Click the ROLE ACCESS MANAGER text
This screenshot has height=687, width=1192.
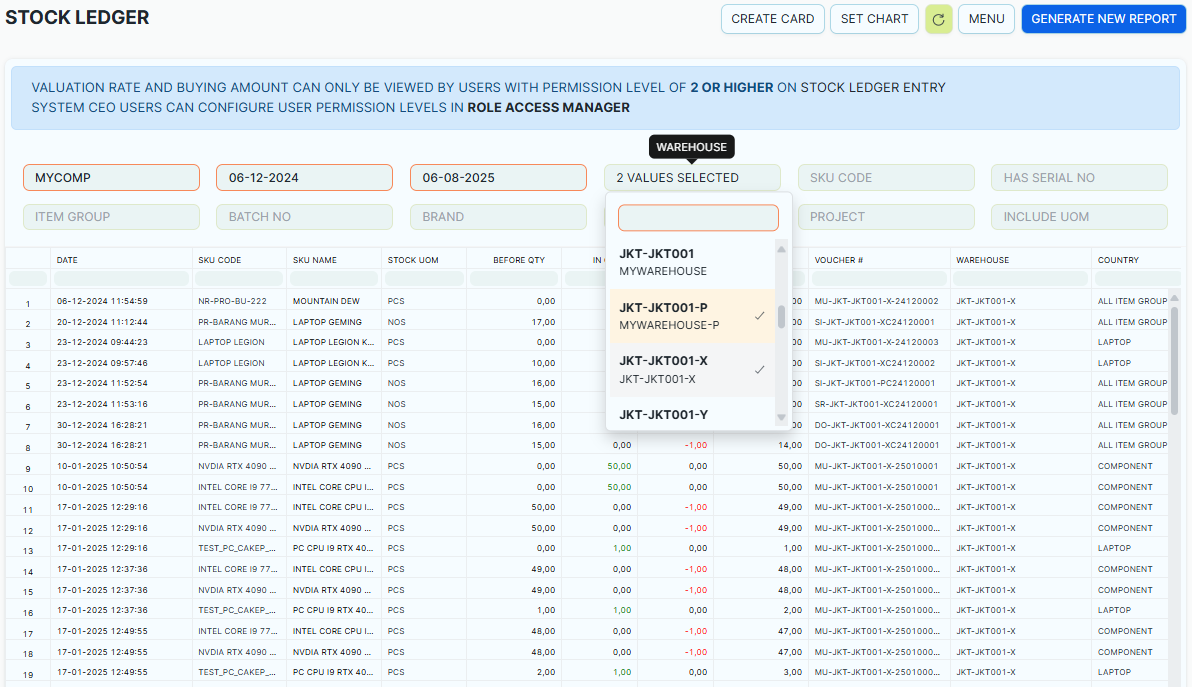548,108
